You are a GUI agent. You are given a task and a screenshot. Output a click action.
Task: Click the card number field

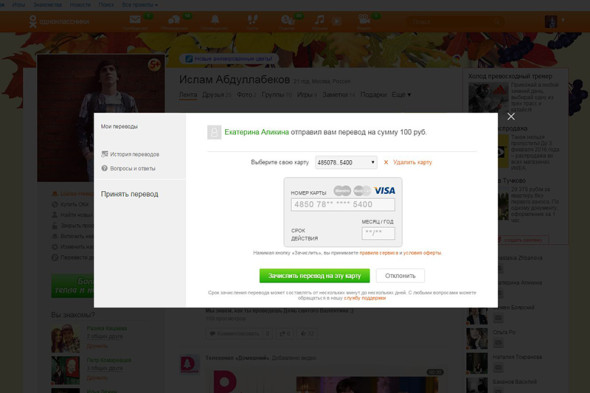[x=343, y=204]
